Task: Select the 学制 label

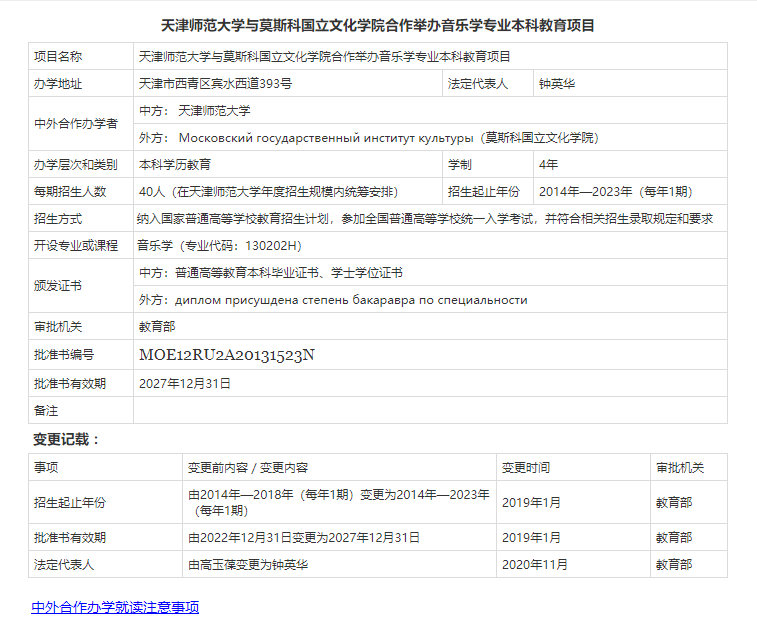Action: [460, 165]
